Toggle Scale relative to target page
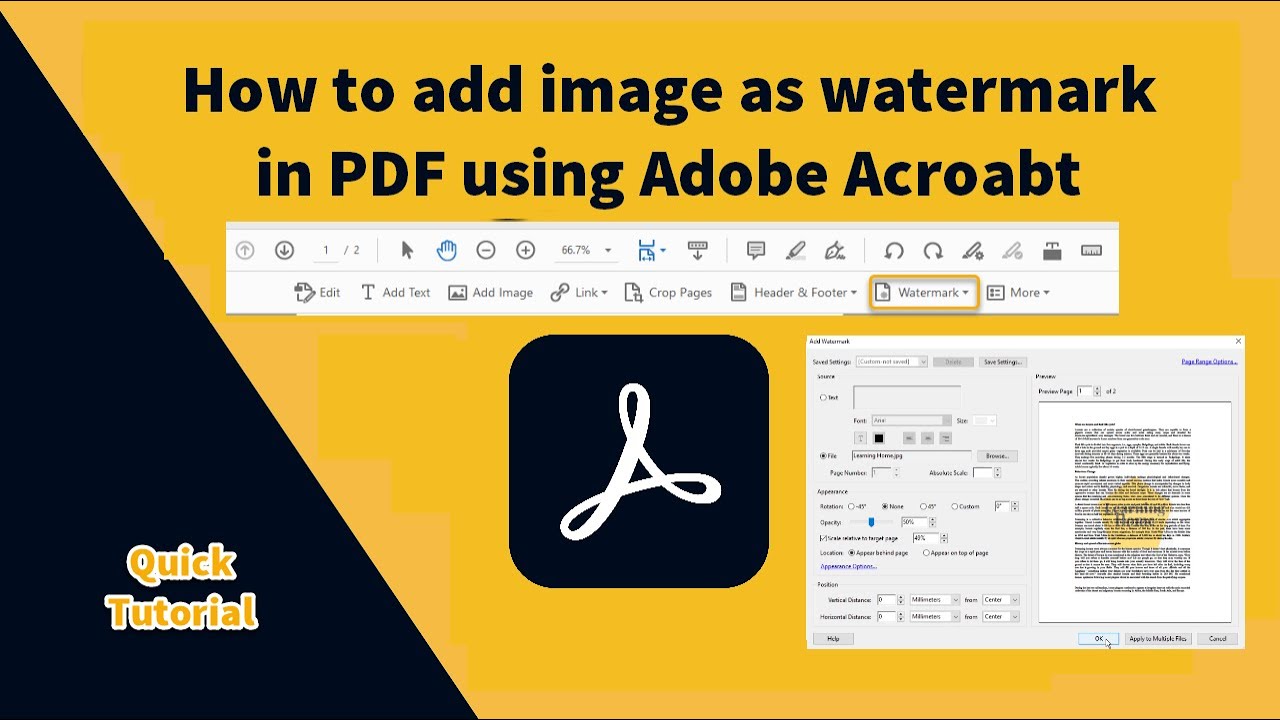The height and width of the screenshot is (720, 1280). pos(823,538)
